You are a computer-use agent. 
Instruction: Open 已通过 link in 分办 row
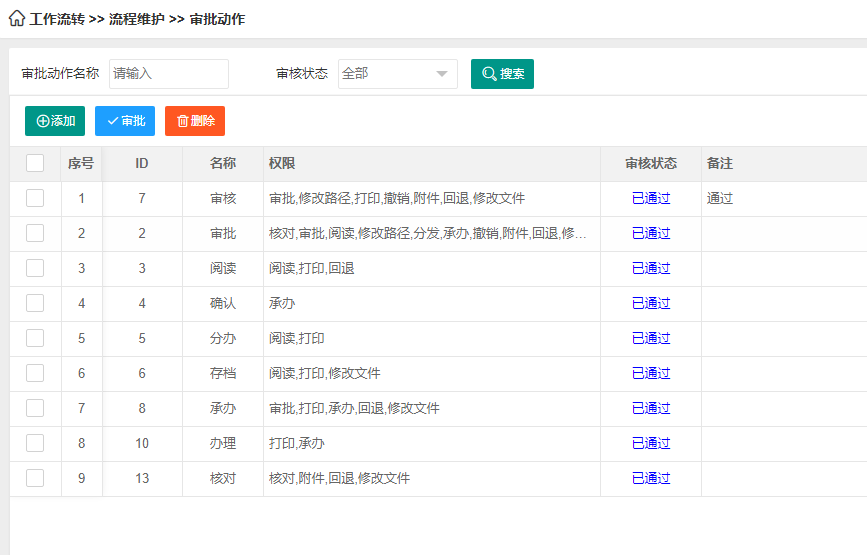click(x=651, y=338)
